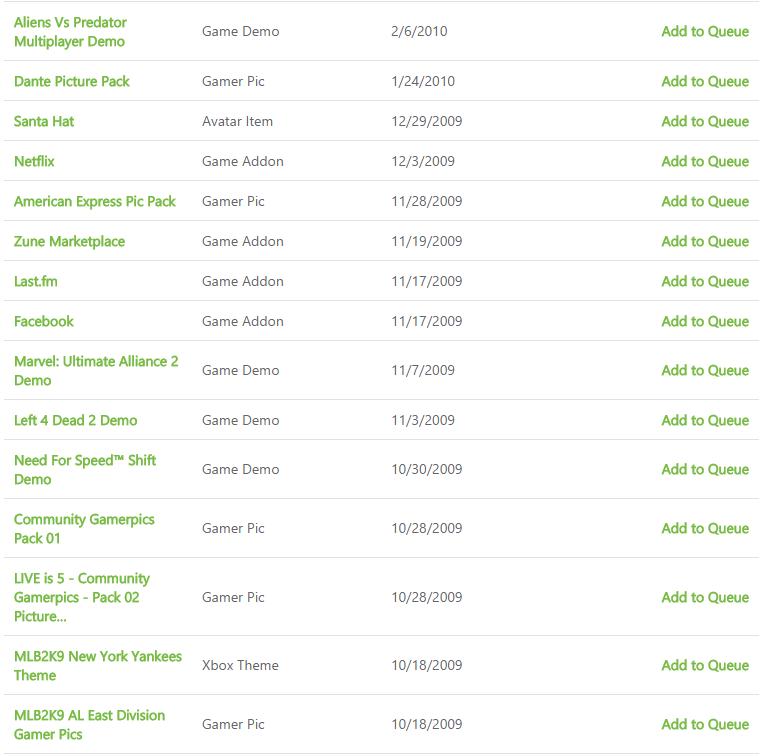Add Aliens Vs Predator demo to queue

(705, 32)
